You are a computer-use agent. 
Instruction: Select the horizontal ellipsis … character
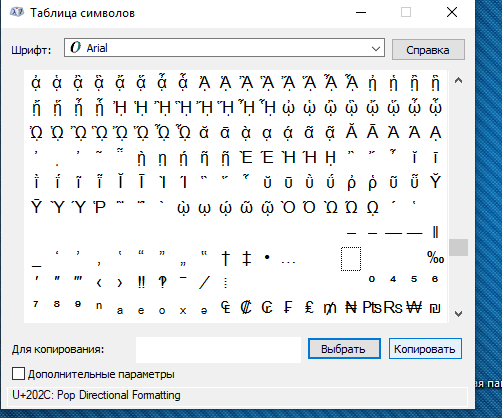click(x=288, y=262)
